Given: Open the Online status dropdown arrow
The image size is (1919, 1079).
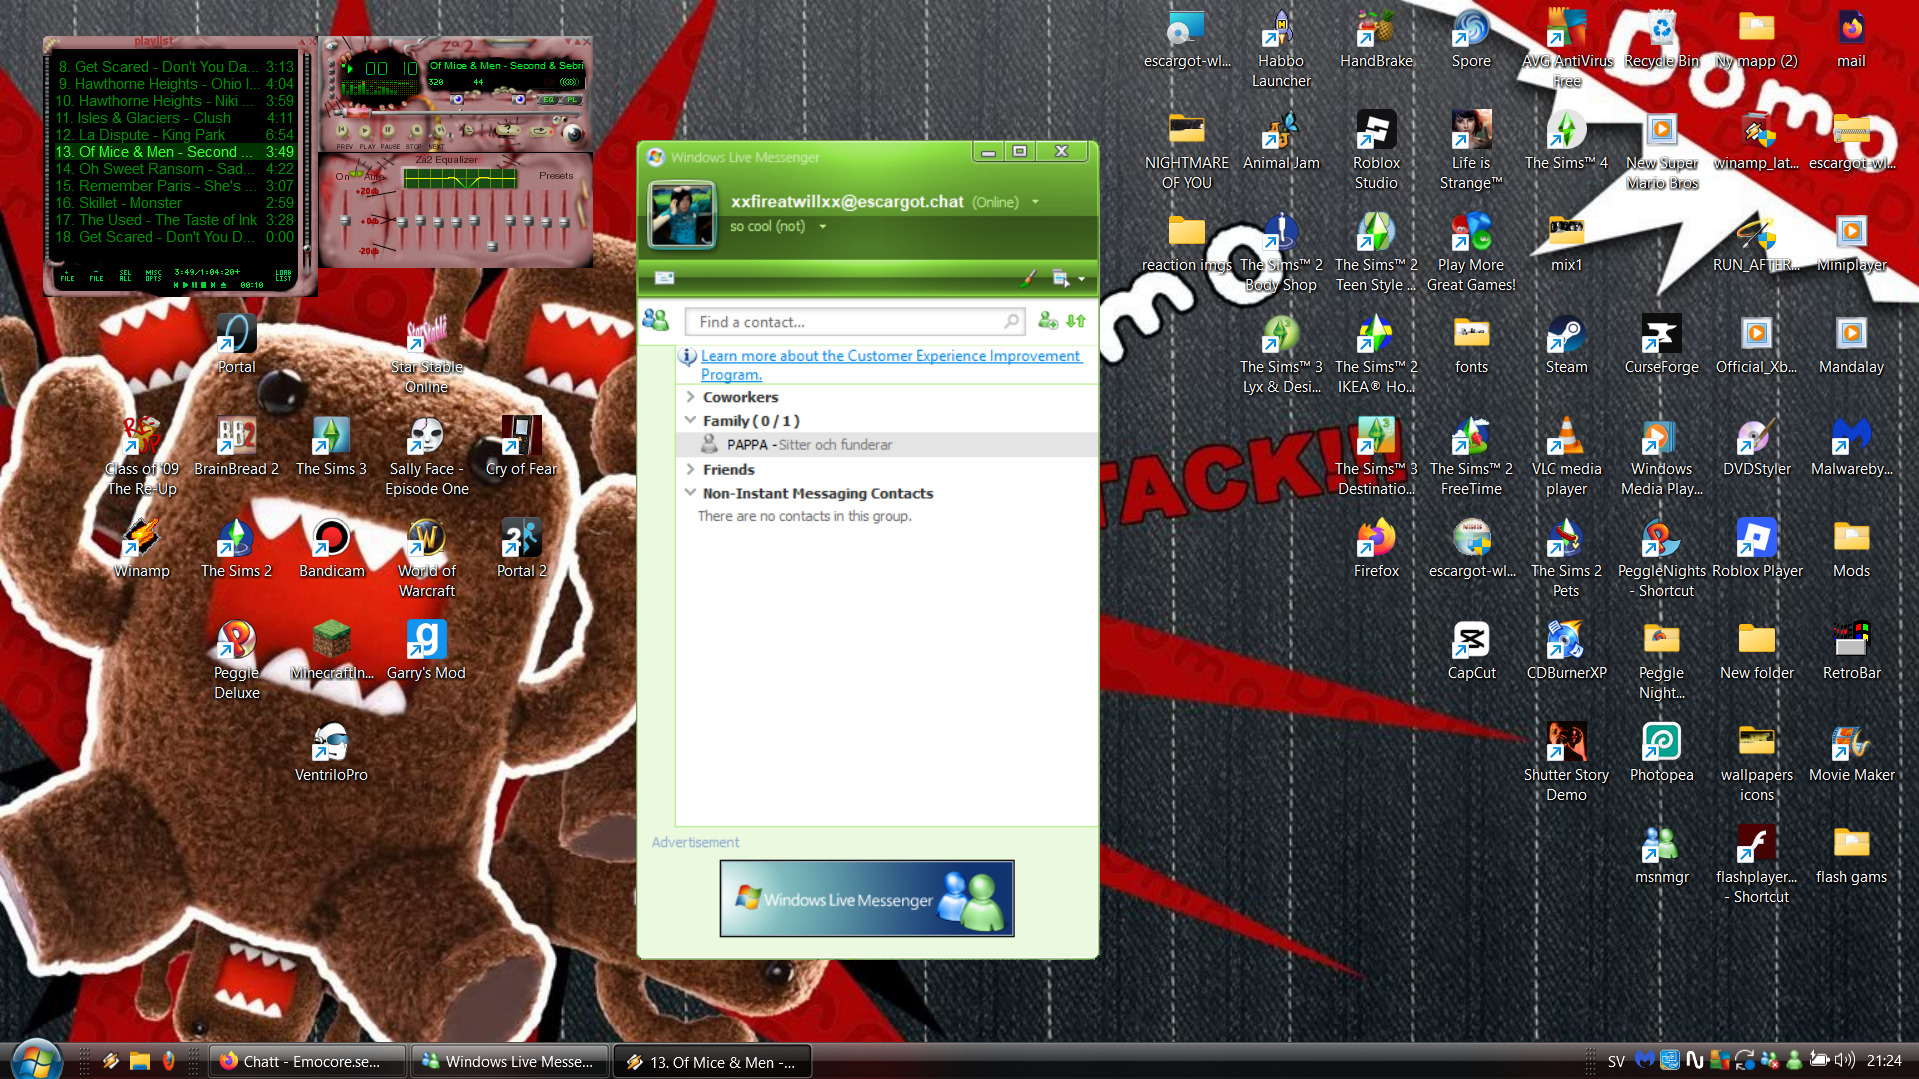Looking at the screenshot, I should coord(1035,202).
